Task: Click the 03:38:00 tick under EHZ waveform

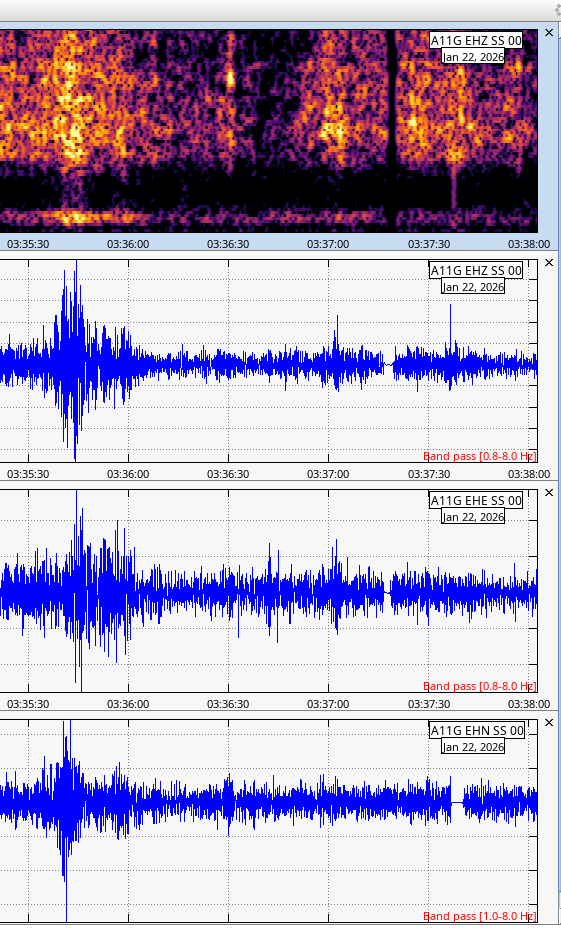Action: [529, 474]
